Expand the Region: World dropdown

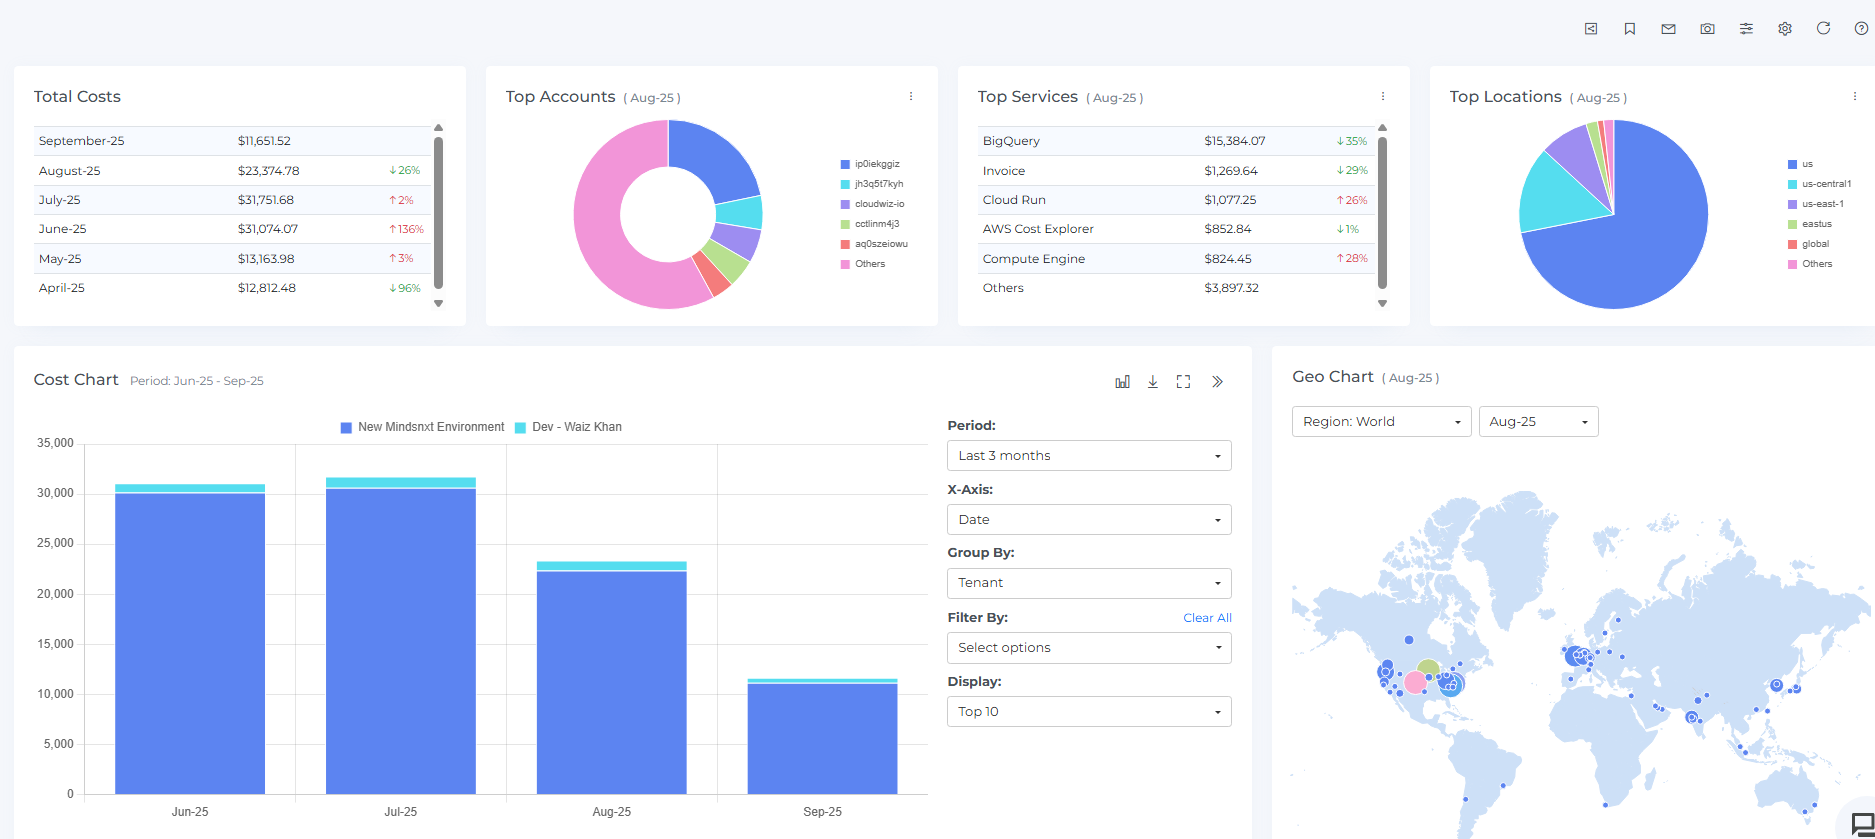pyautogui.click(x=1380, y=422)
